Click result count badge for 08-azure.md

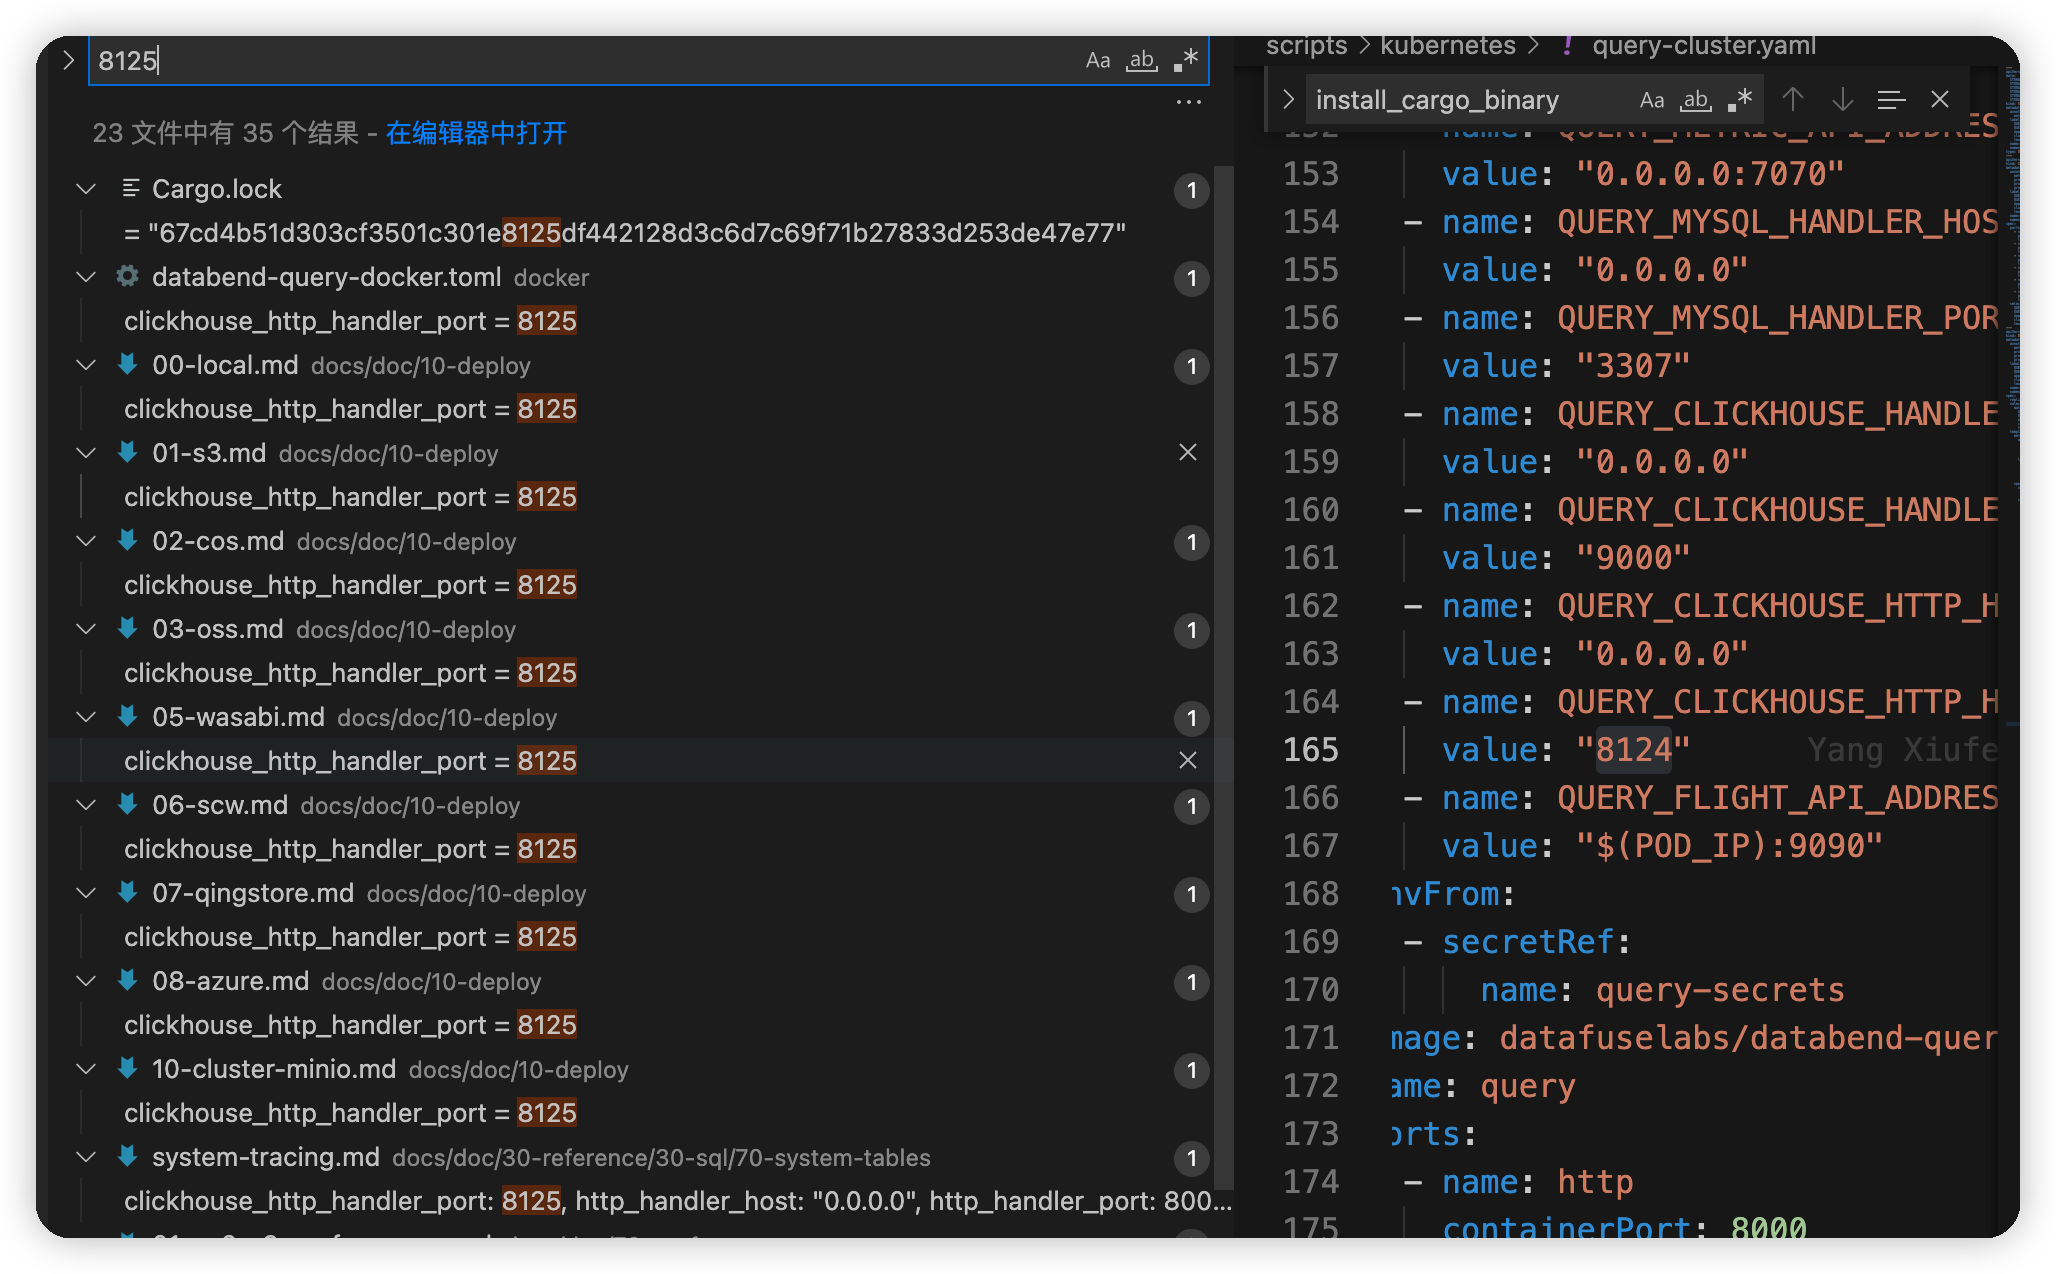[1191, 983]
